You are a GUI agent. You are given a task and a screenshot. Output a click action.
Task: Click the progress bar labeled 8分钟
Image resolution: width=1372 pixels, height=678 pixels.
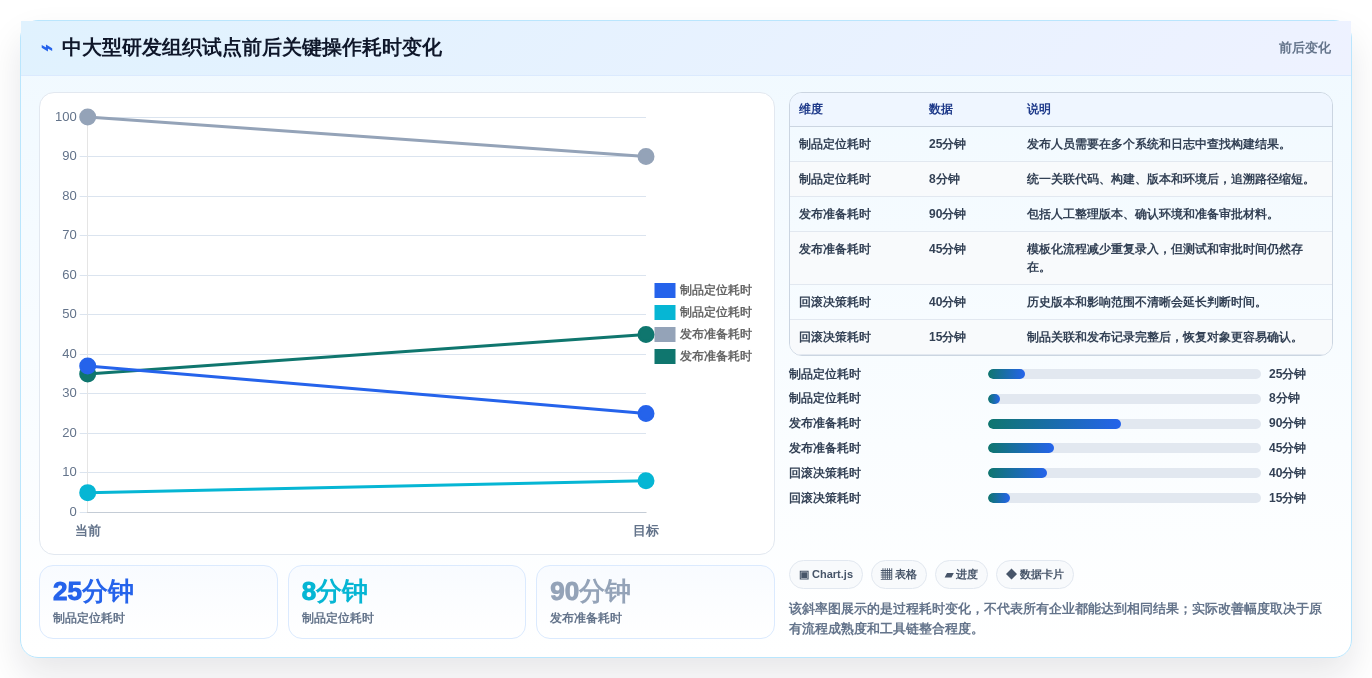click(x=1124, y=399)
